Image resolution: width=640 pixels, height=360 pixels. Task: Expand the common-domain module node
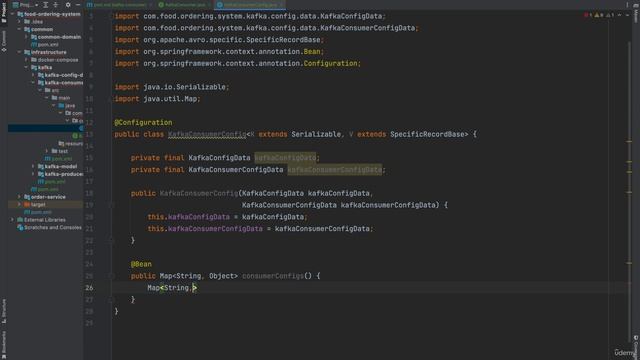(x=27, y=37)
